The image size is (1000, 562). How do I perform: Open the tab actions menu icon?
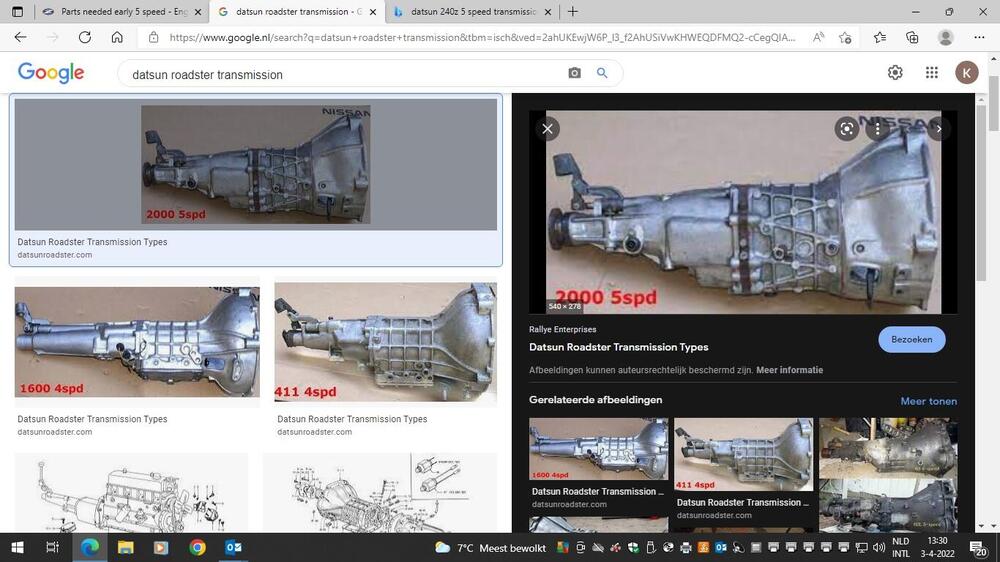18,11
